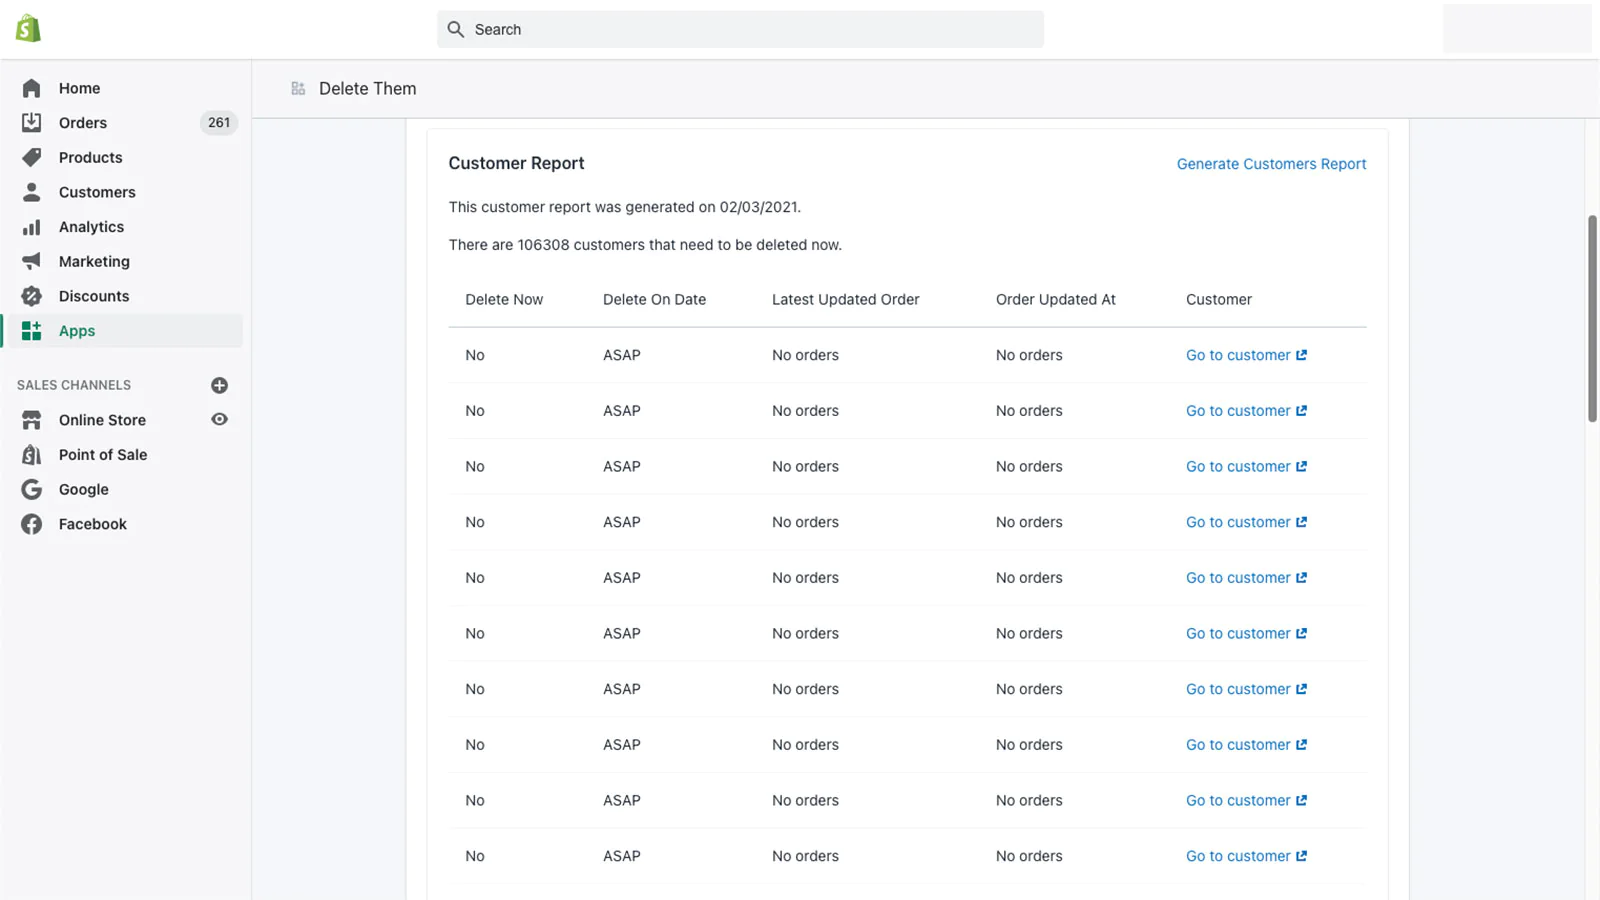This screenshot has width=1600, height=900.
Task: Click the Delete Now column header
Action: 504,299
